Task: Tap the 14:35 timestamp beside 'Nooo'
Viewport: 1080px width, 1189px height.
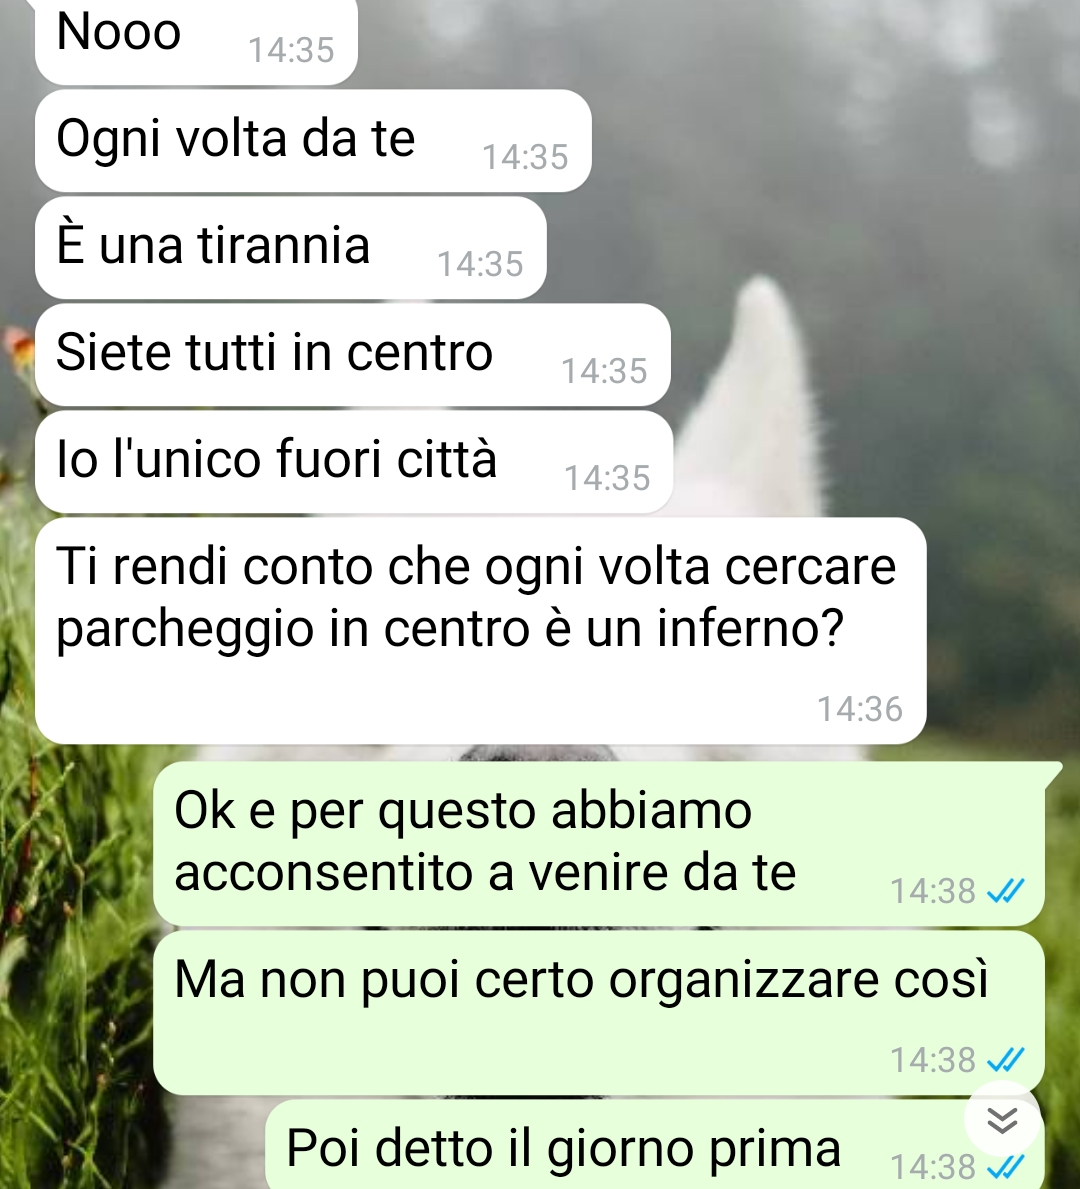Action: pyautogui.click(x=291, y=51)
